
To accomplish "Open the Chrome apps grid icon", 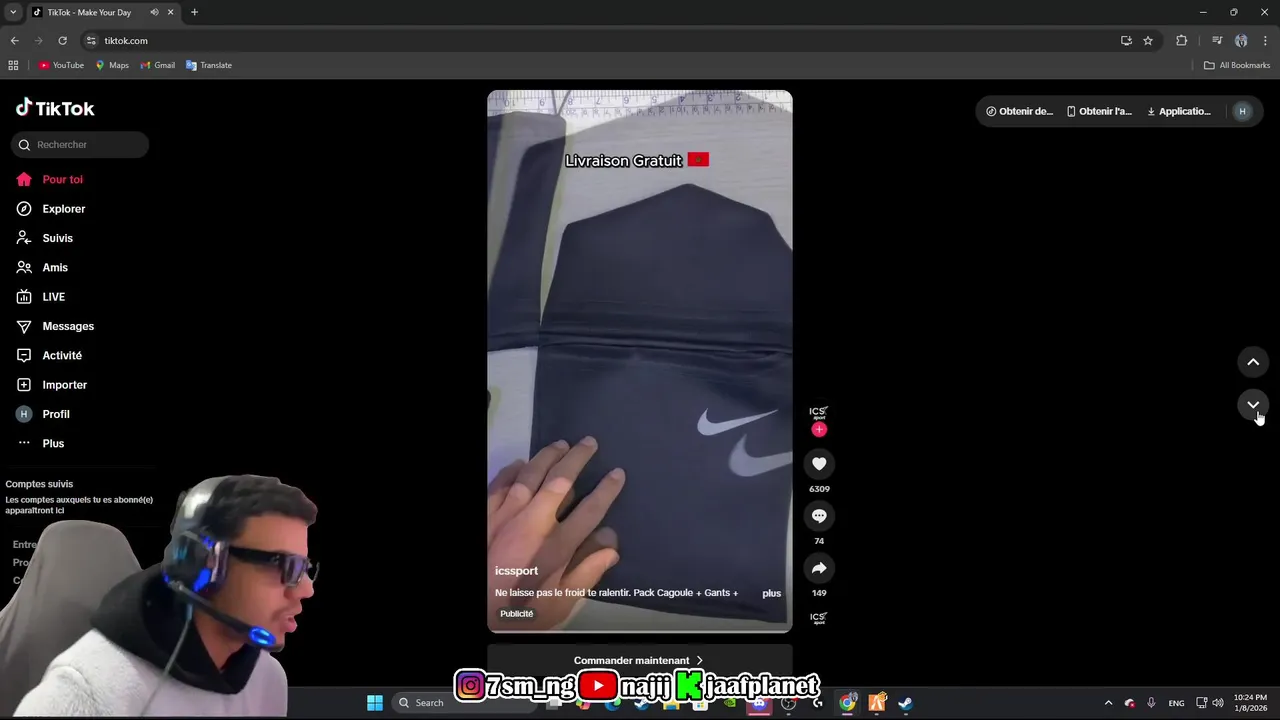I will (x=13, y=65).
